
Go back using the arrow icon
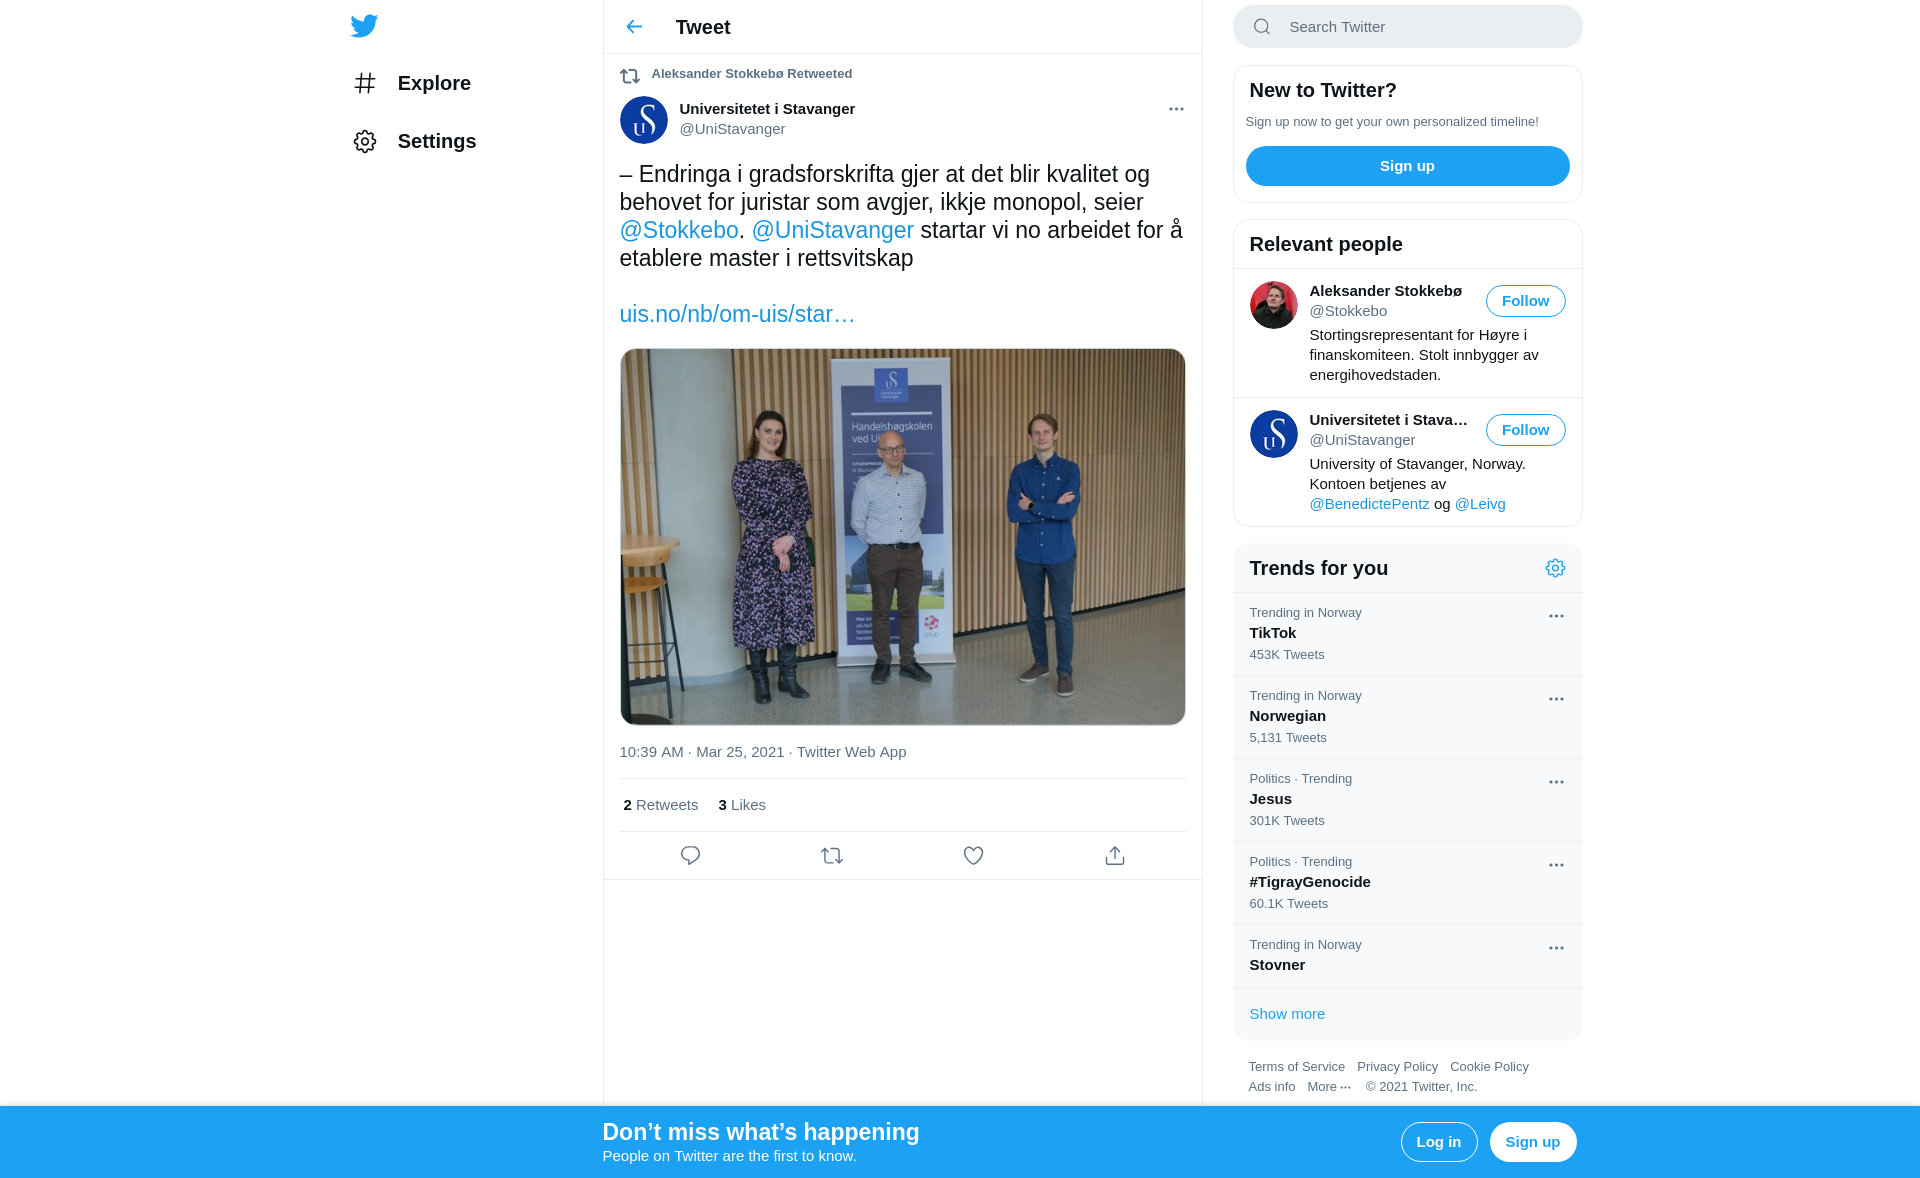(x=634, y=27)
